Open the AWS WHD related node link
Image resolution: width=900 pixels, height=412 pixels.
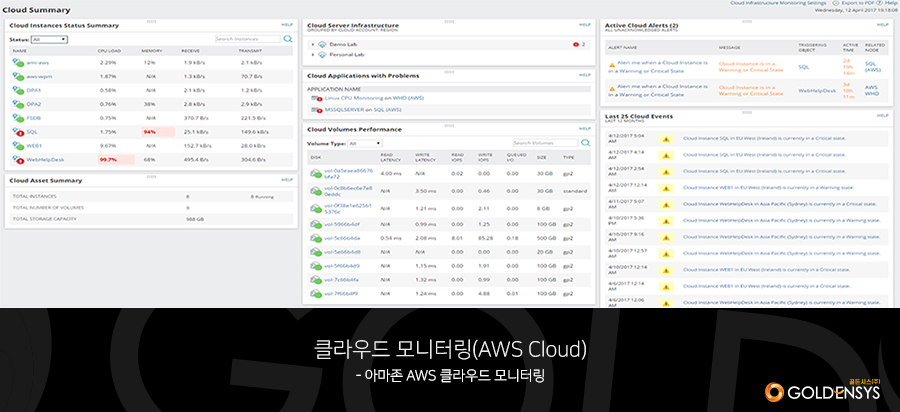pos(871,91)
